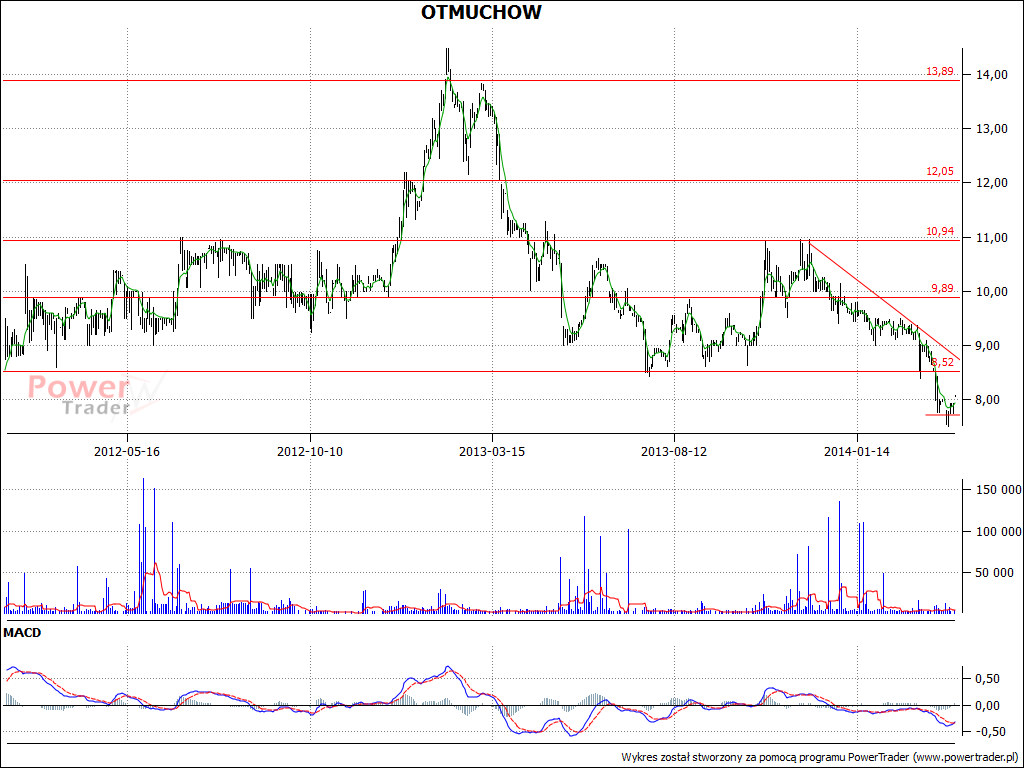
Task: Click the 12,05 red level label
Action: tap(940, 172)
